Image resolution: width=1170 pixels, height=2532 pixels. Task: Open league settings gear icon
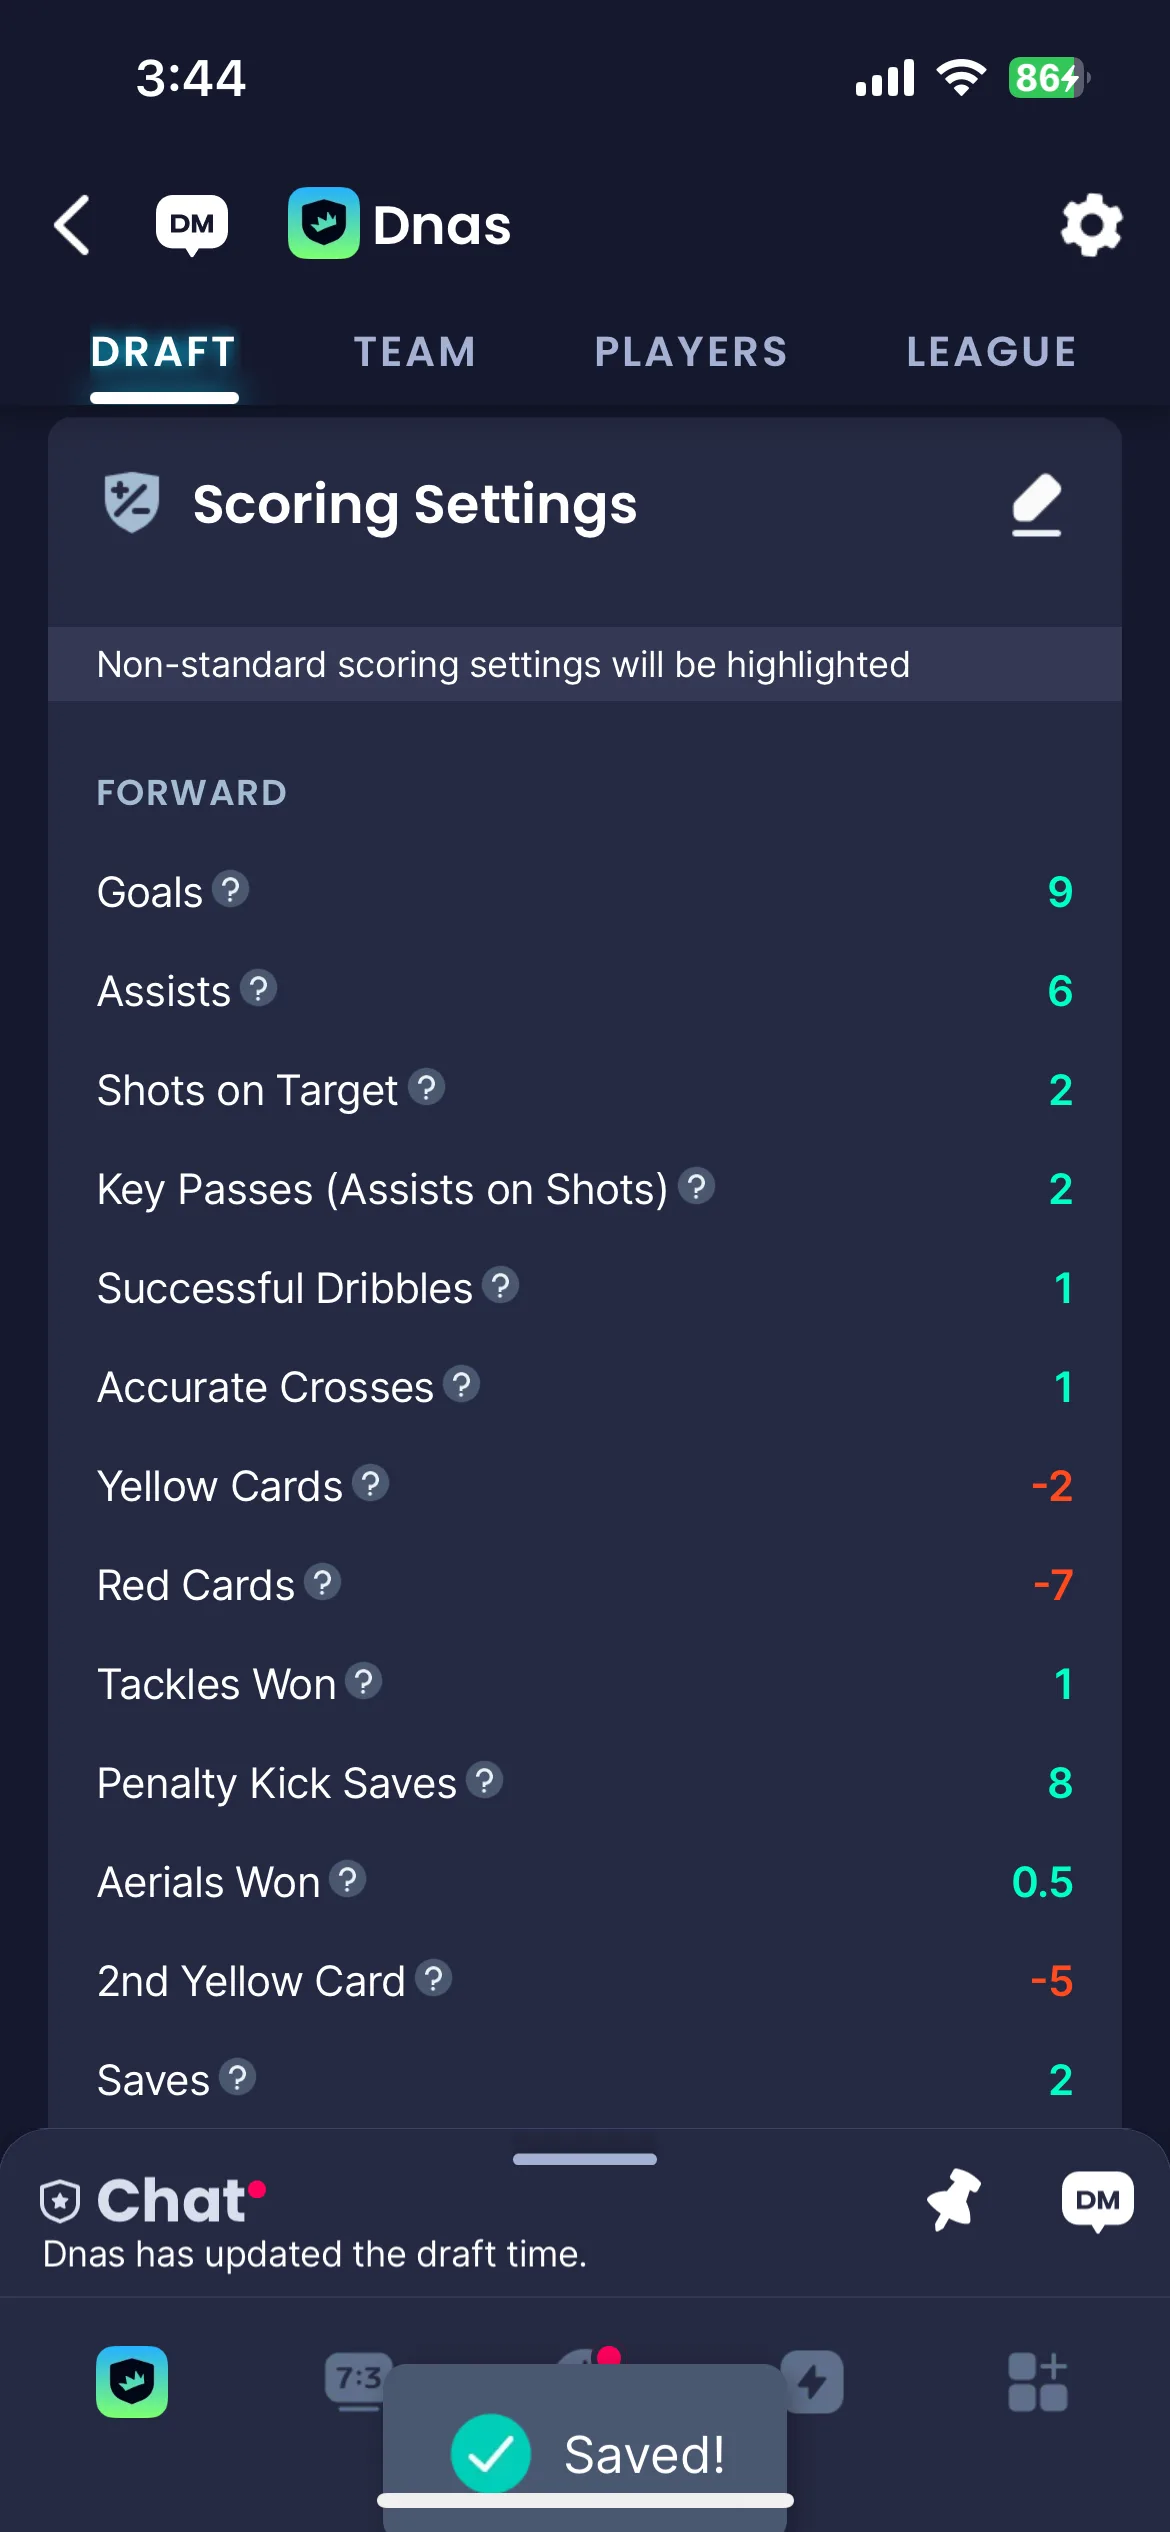pyautogui.click(x=1091, y=225)
